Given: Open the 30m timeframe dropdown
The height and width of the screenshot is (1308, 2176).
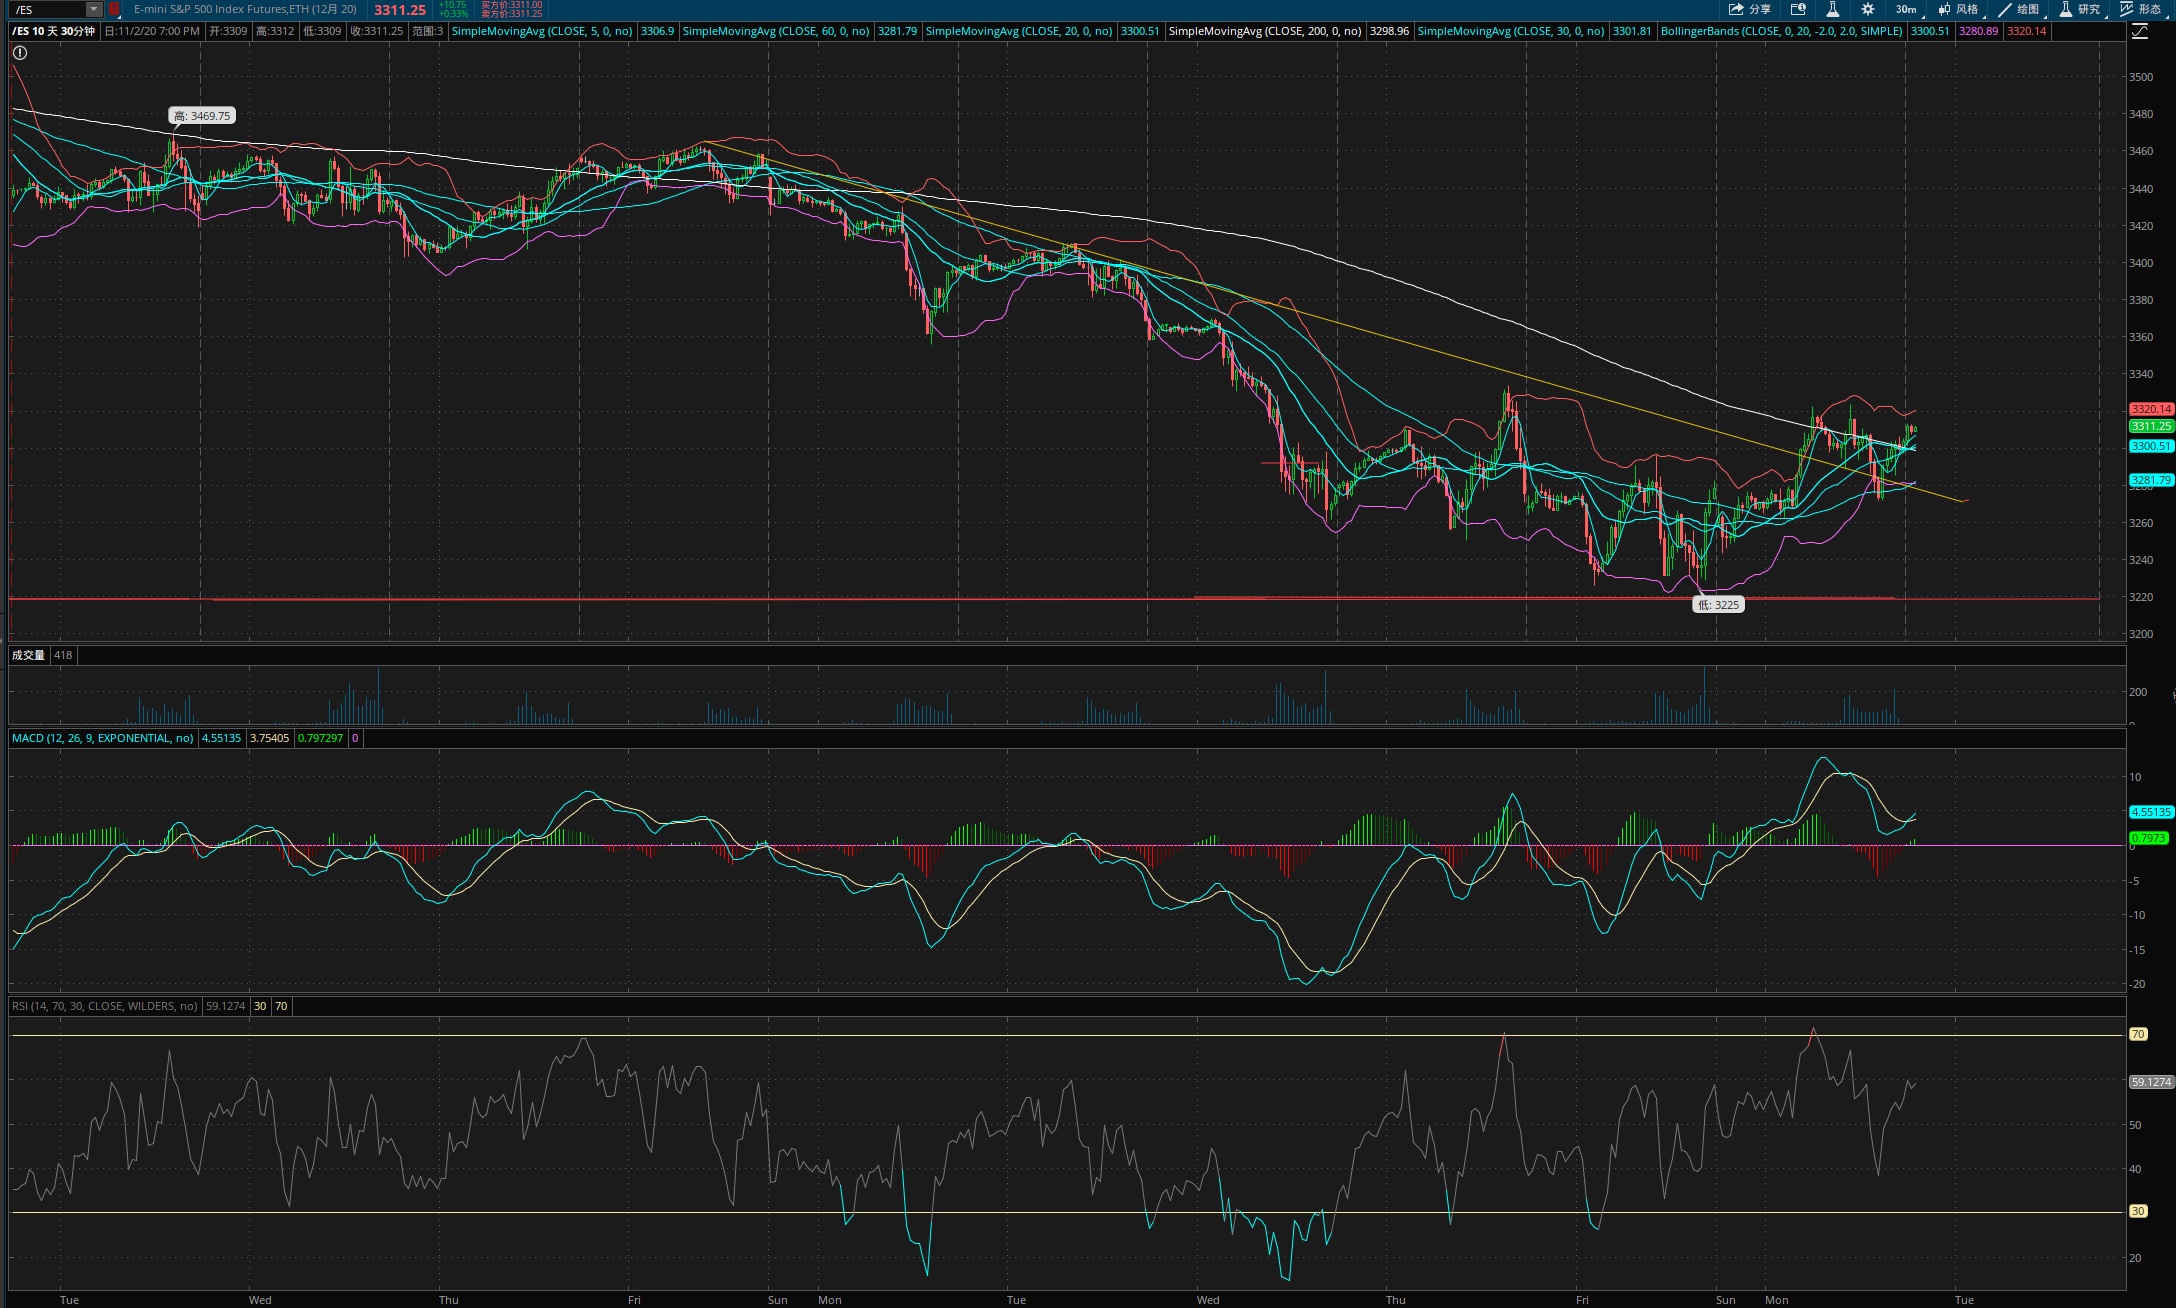Looking at the screenshot, I should tap(1908, 9).
